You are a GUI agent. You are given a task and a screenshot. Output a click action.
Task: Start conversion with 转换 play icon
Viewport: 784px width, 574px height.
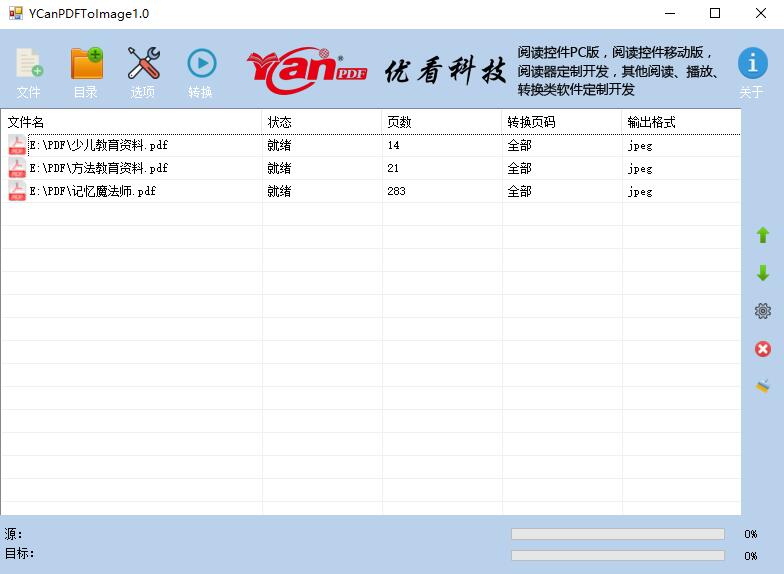[x=201, y=65]
